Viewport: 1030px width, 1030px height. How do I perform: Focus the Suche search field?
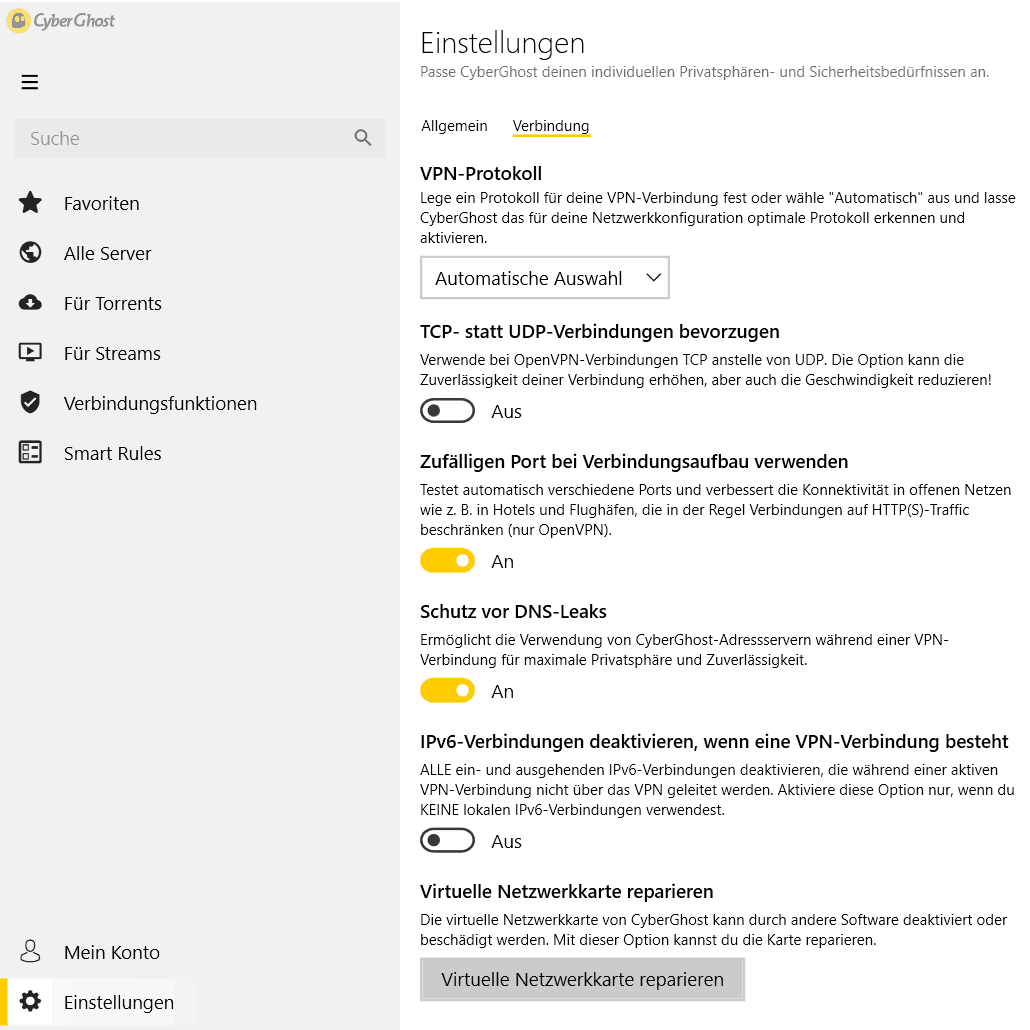[x=200, y=138]
